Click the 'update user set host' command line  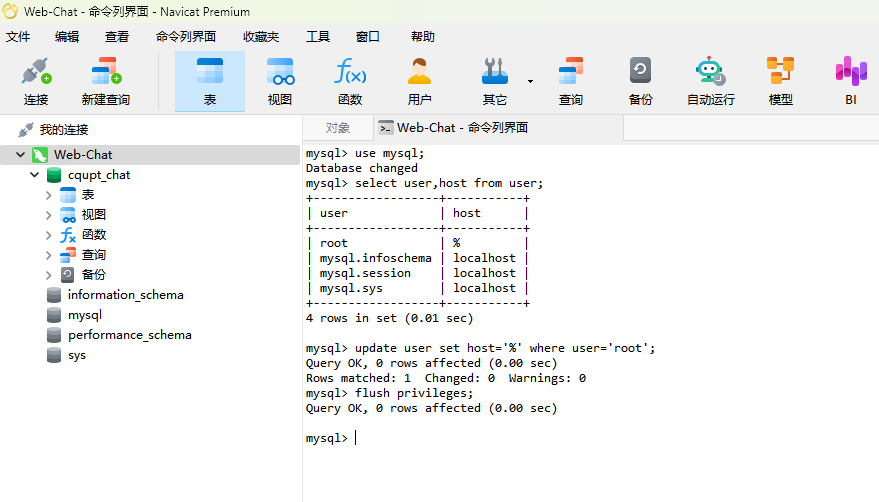click(480, 348)
